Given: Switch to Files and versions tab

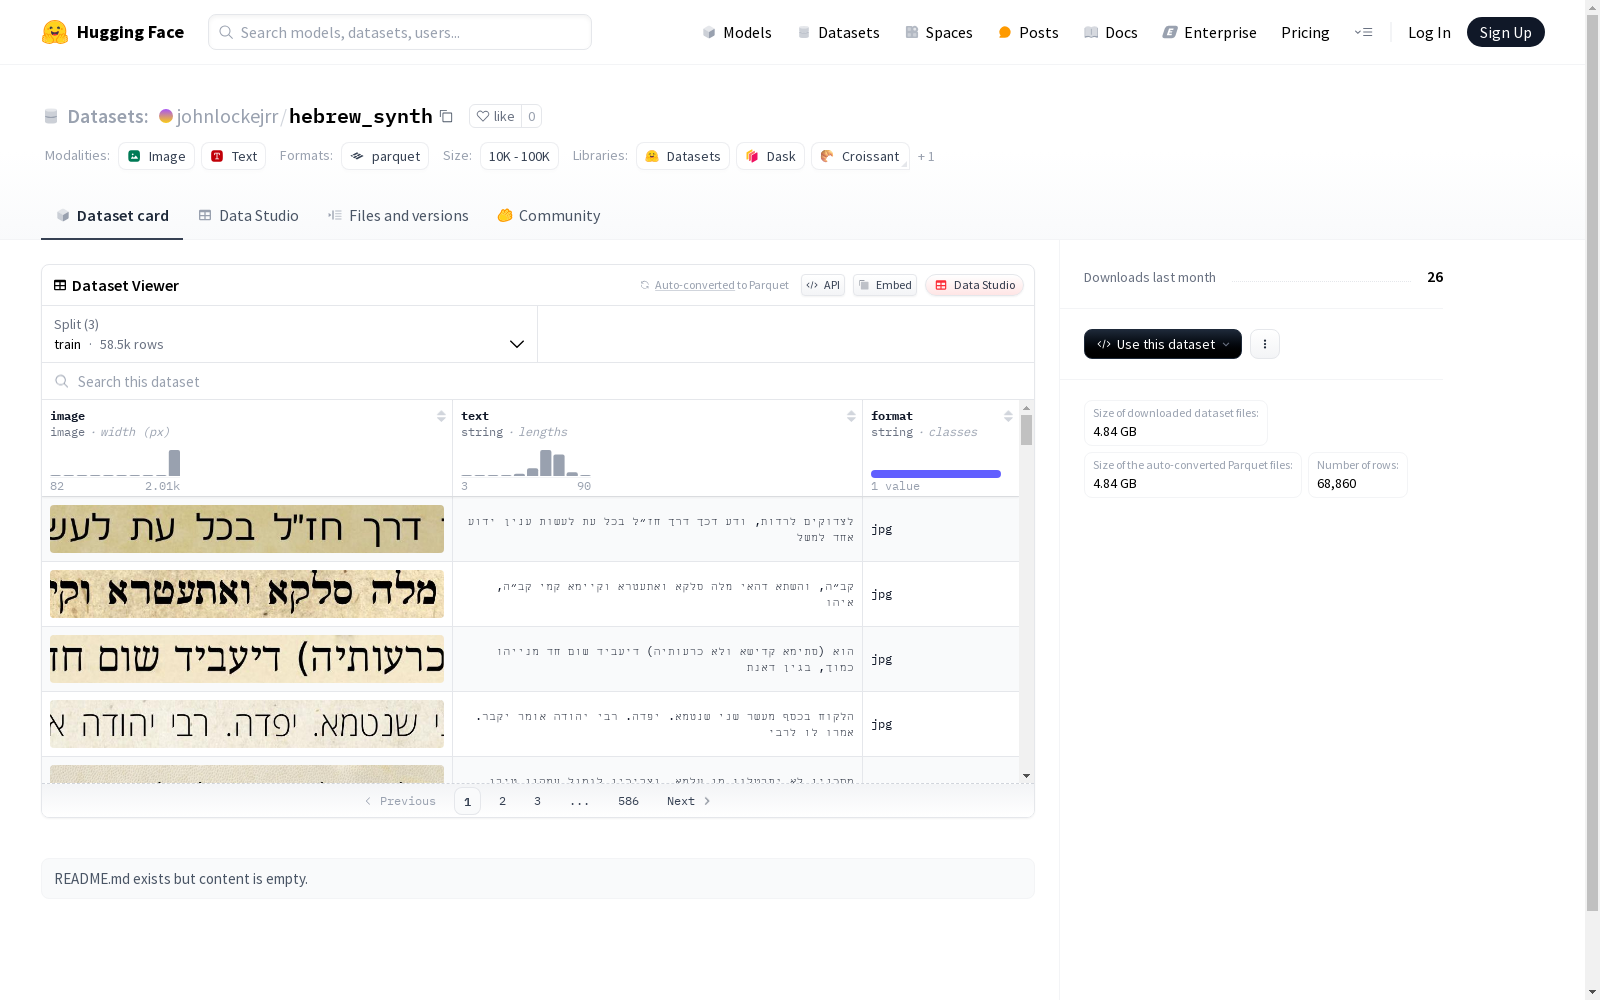Looking at the screenshot, I should pyautogui.click(x=398, y=215).
